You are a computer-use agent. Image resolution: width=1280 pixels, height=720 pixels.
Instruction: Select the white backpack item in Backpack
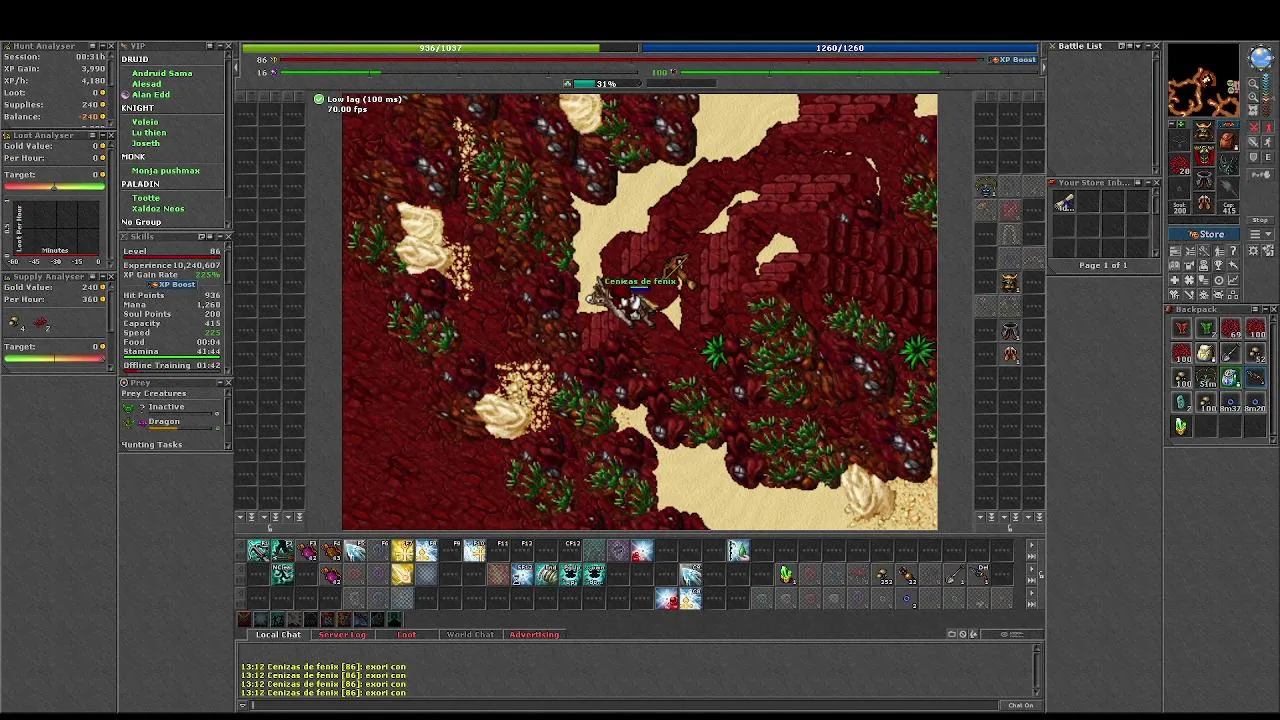pyautogui.click(x=1206, y=353)
